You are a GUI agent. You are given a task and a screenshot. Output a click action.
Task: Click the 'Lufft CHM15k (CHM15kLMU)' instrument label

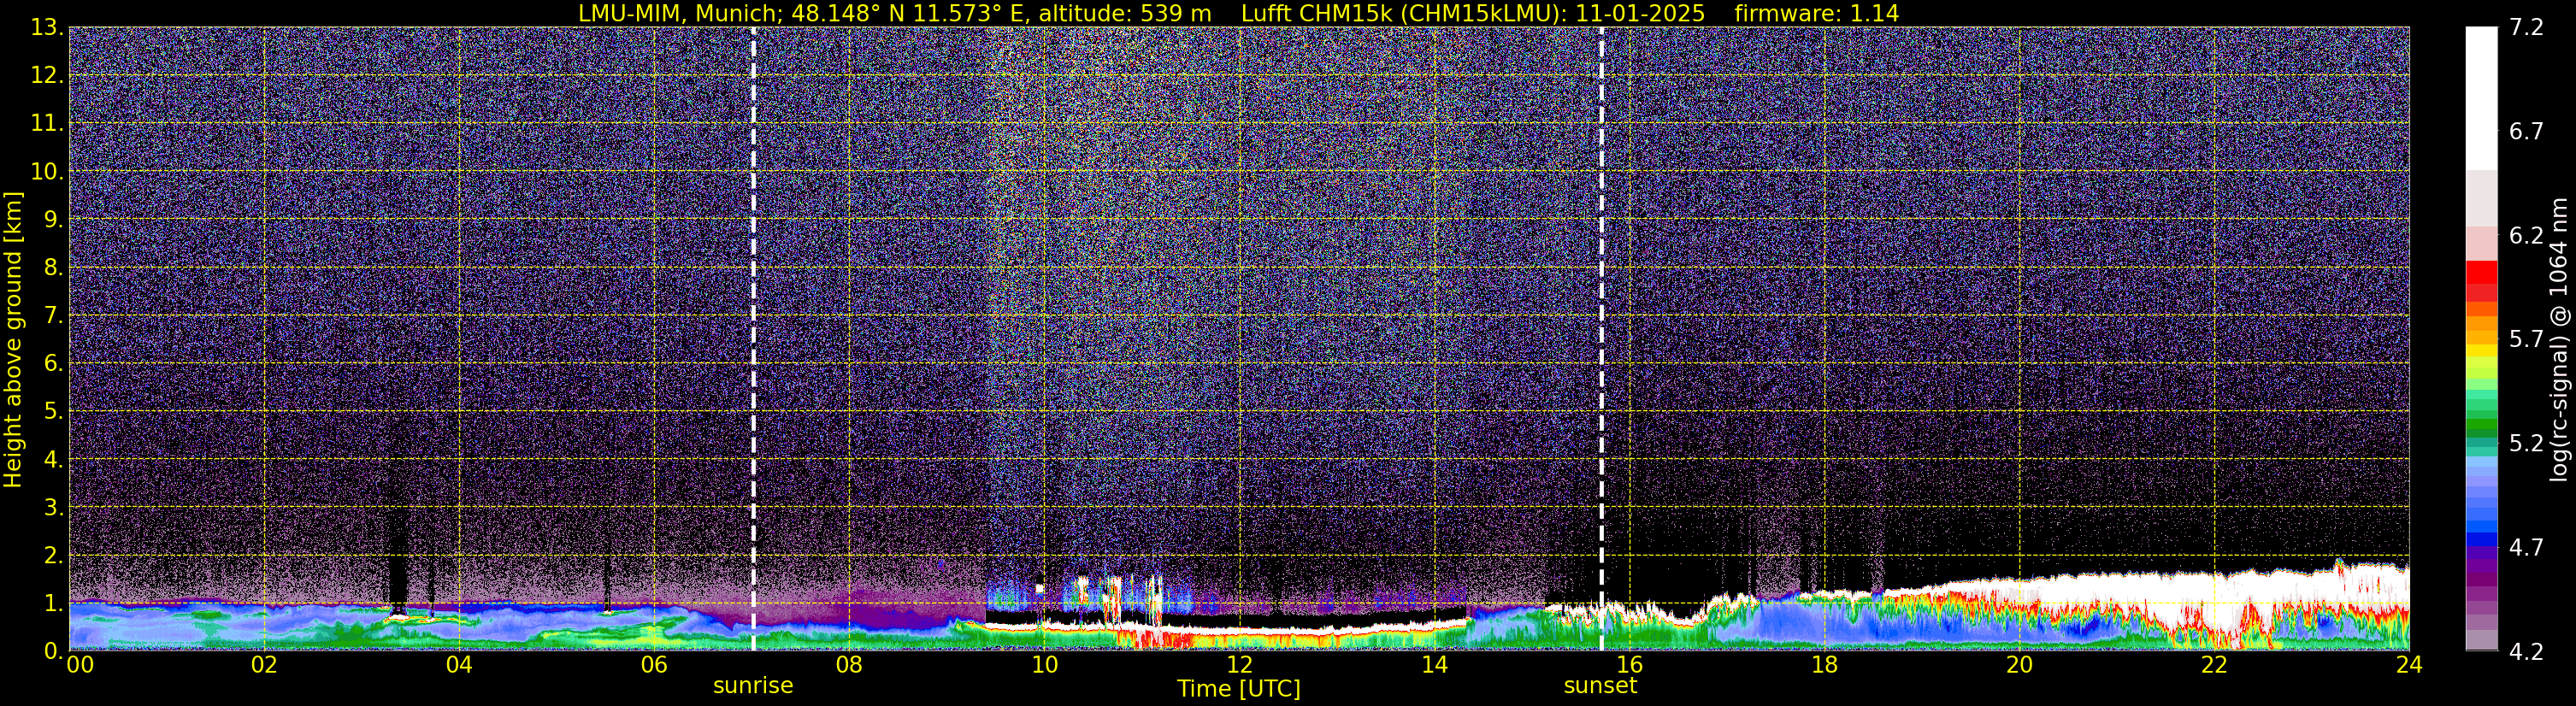[x=1403, y=13]
